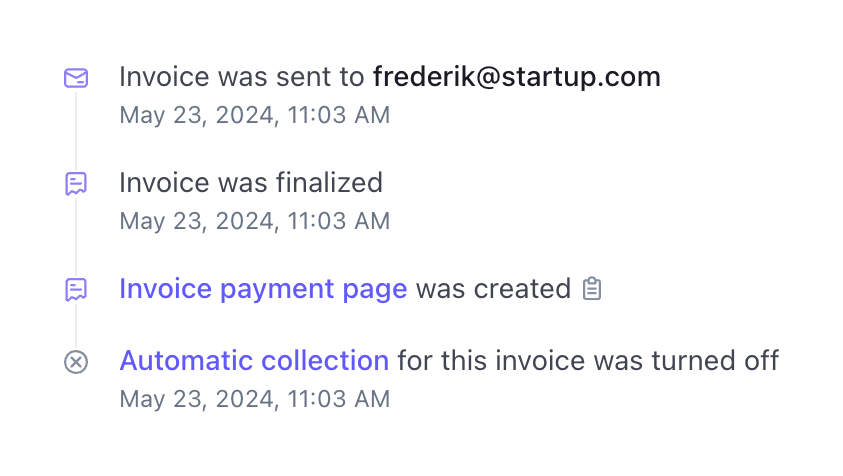843x476 pixels.
Task: Click the circled X icon for automatic collection
Action: pos(76,361)
